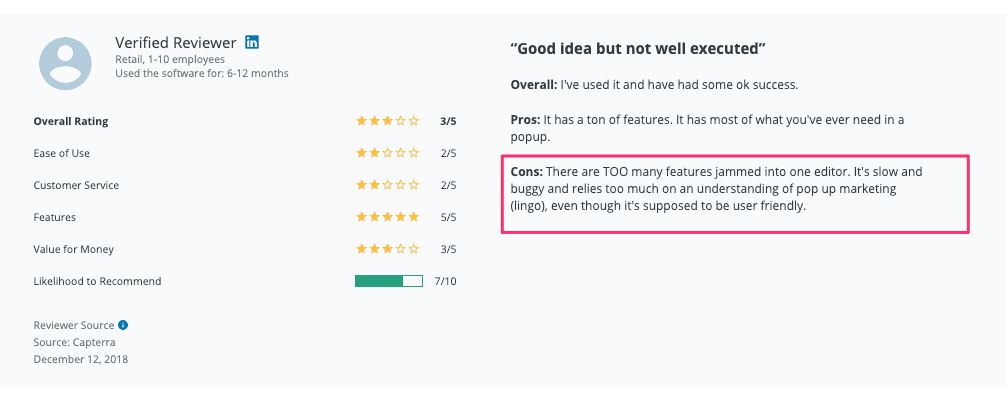Click the Customer Service star rating
This screenshot has width=1007, height=393.
387,185
